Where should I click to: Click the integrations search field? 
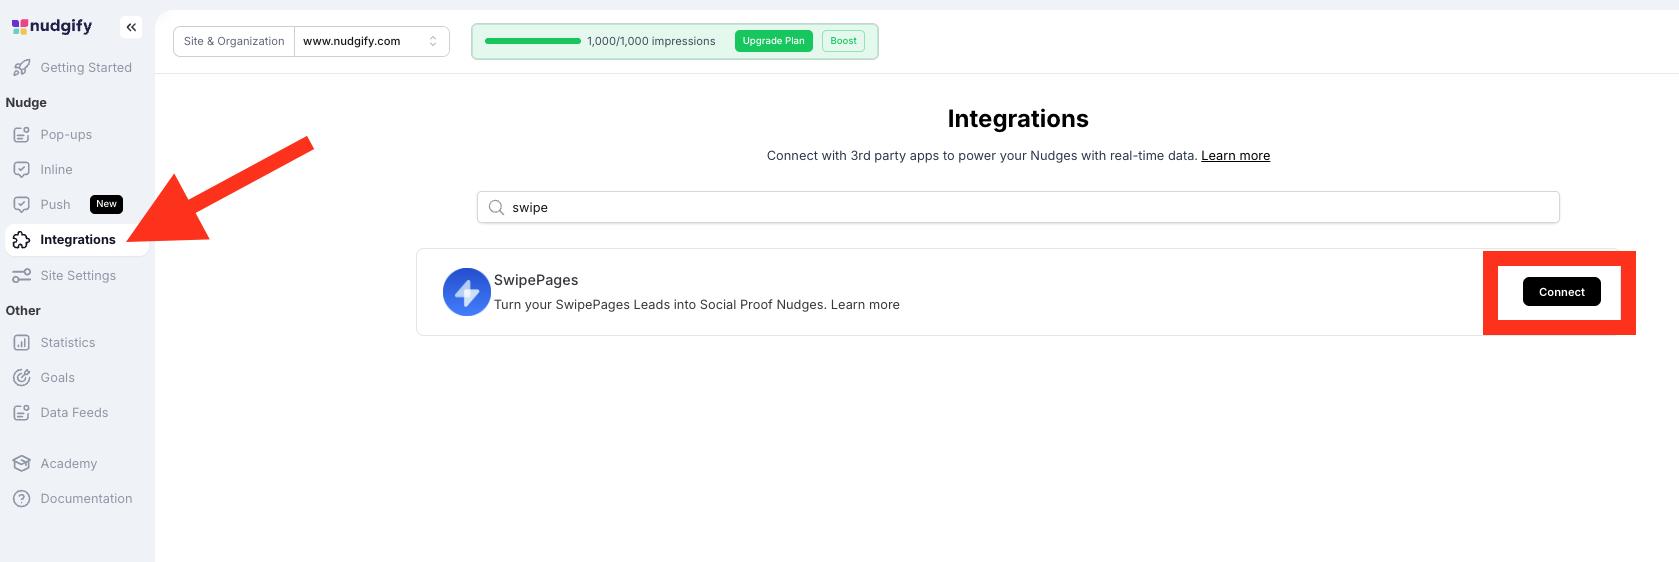[x=1018, y=208]
